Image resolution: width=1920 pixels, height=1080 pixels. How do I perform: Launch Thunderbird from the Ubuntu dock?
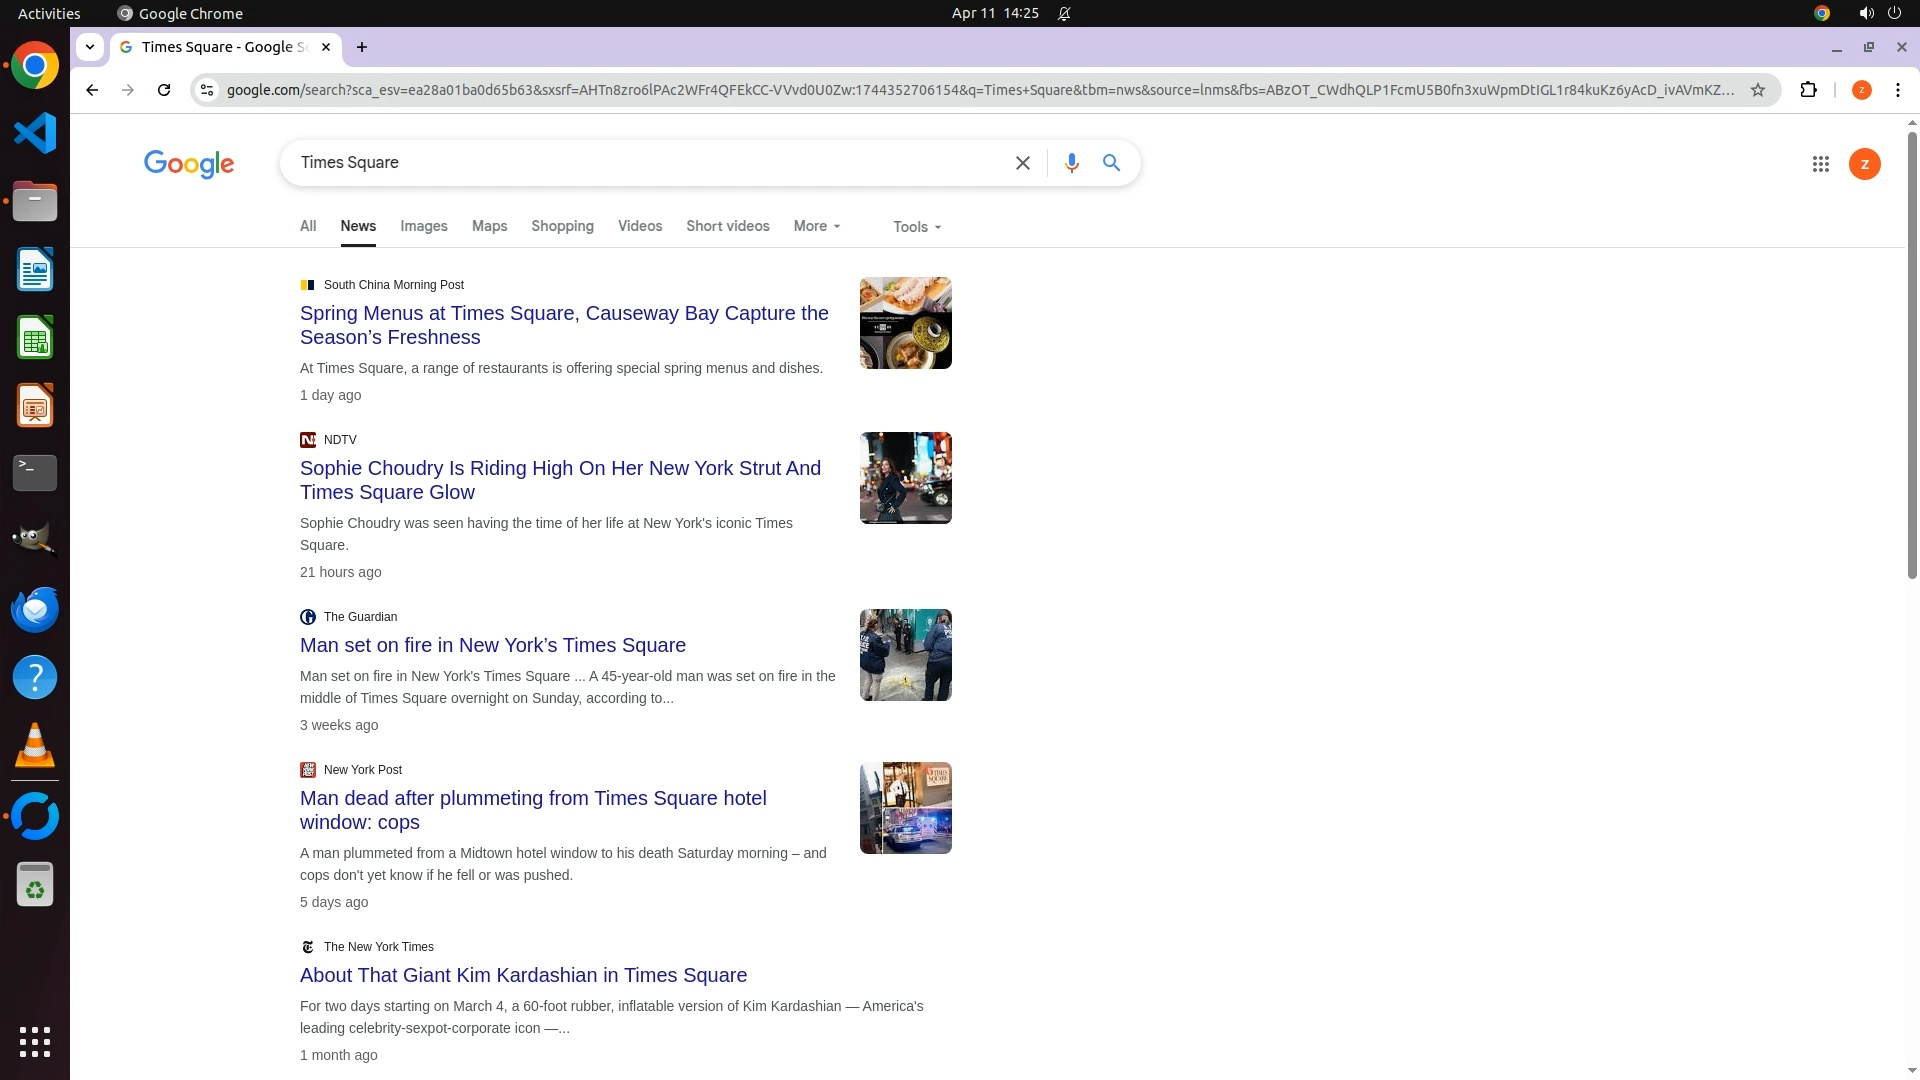pyautogui.click(x=35, y=610)
